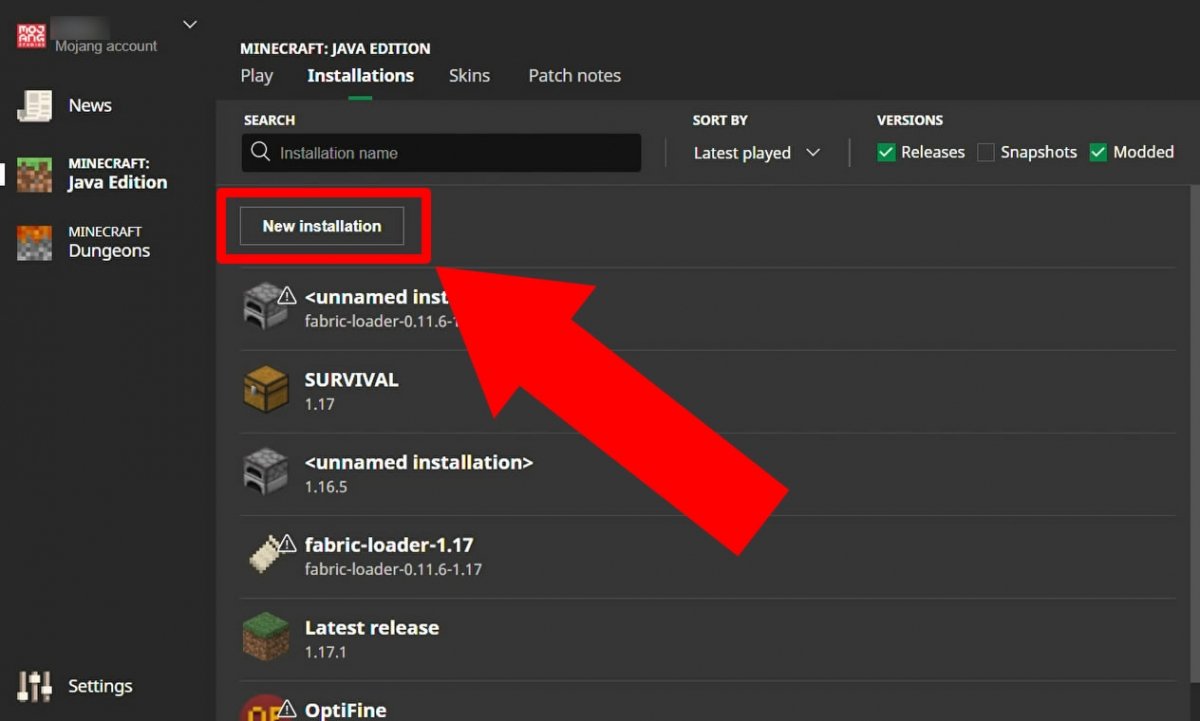Click the search magnifier icon
Image resolution: width=1200 pixels, height=721 pixels.
coord(261,152)
